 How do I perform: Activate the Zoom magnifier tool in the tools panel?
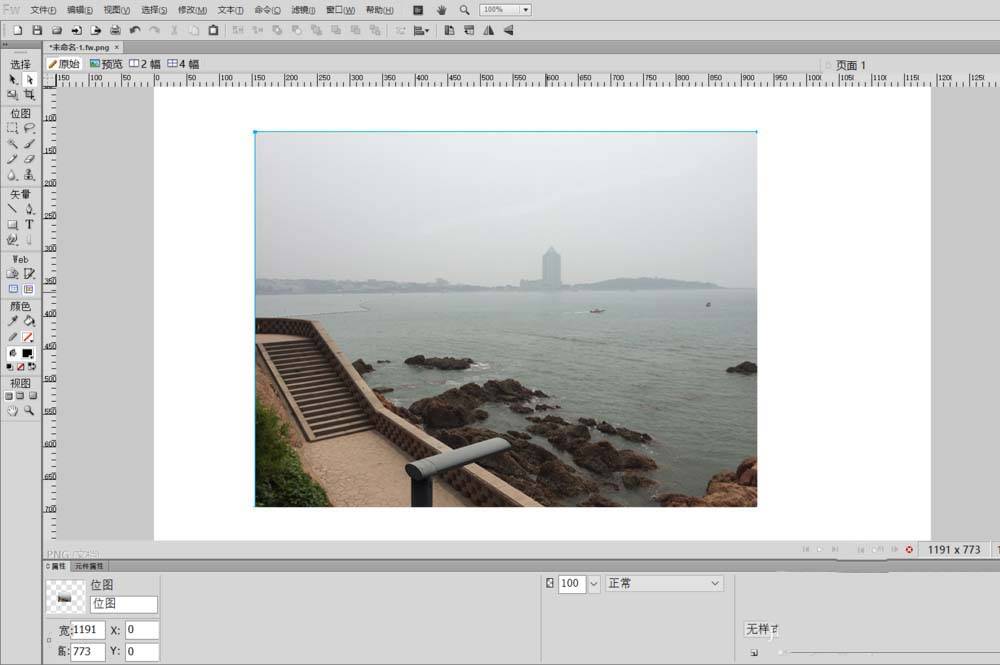click(x=29, y=411)
